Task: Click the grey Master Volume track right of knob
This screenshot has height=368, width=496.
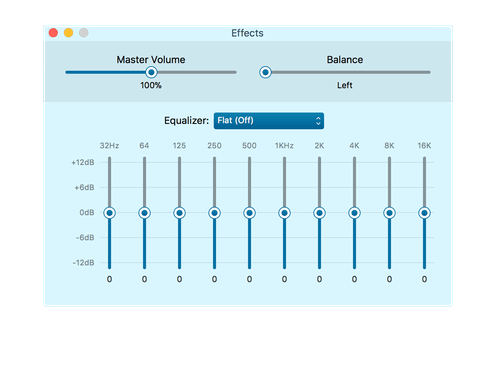Action: (x=197, y=72)
